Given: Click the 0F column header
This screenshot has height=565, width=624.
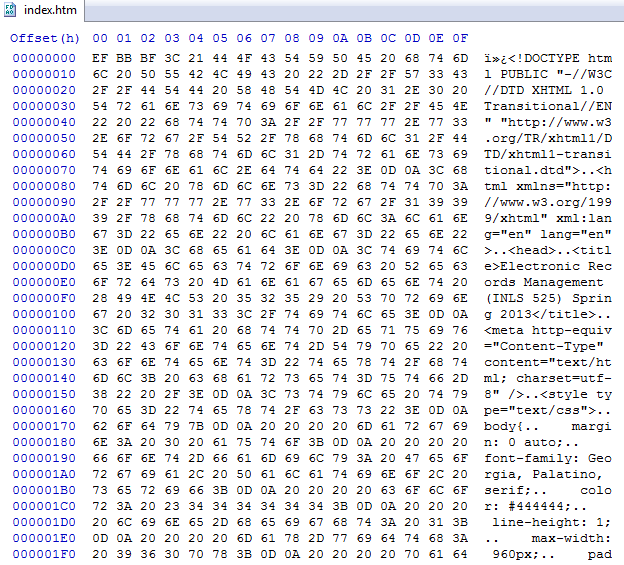Looking at the screenshot, I should coord(459,38).
